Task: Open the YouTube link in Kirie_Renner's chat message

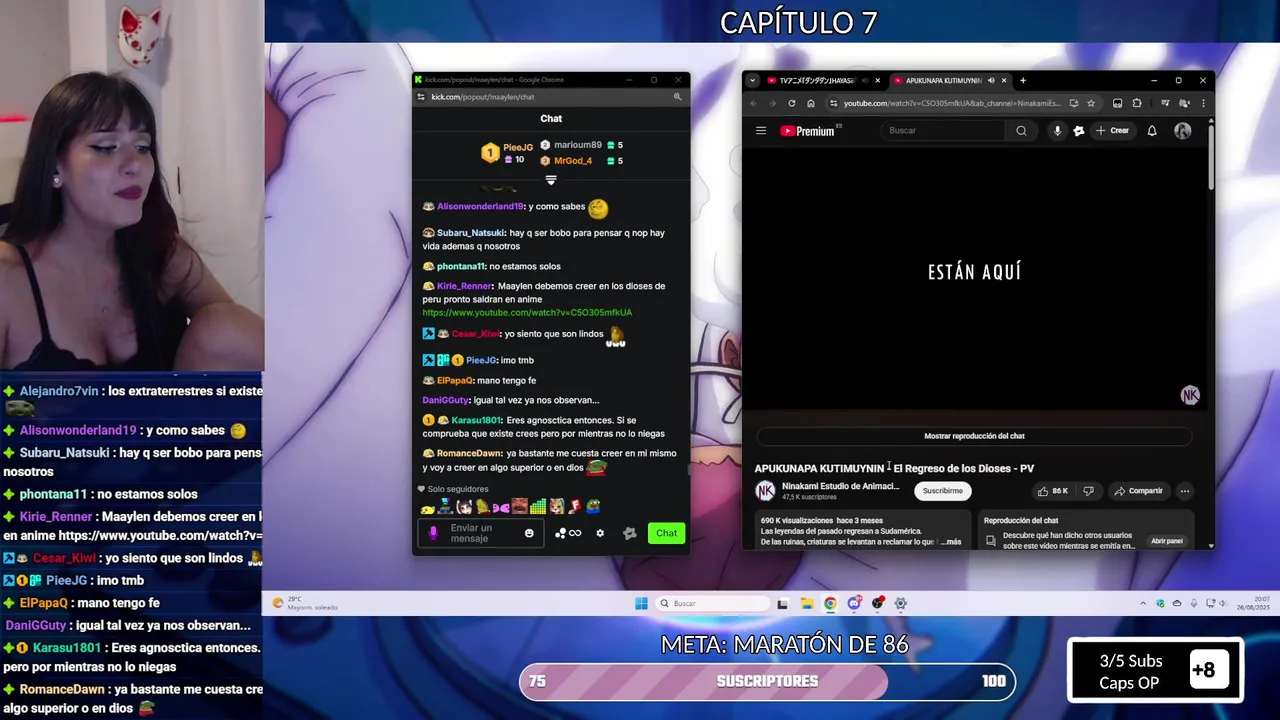Action: pyautogui.click(x=527, y=312)
